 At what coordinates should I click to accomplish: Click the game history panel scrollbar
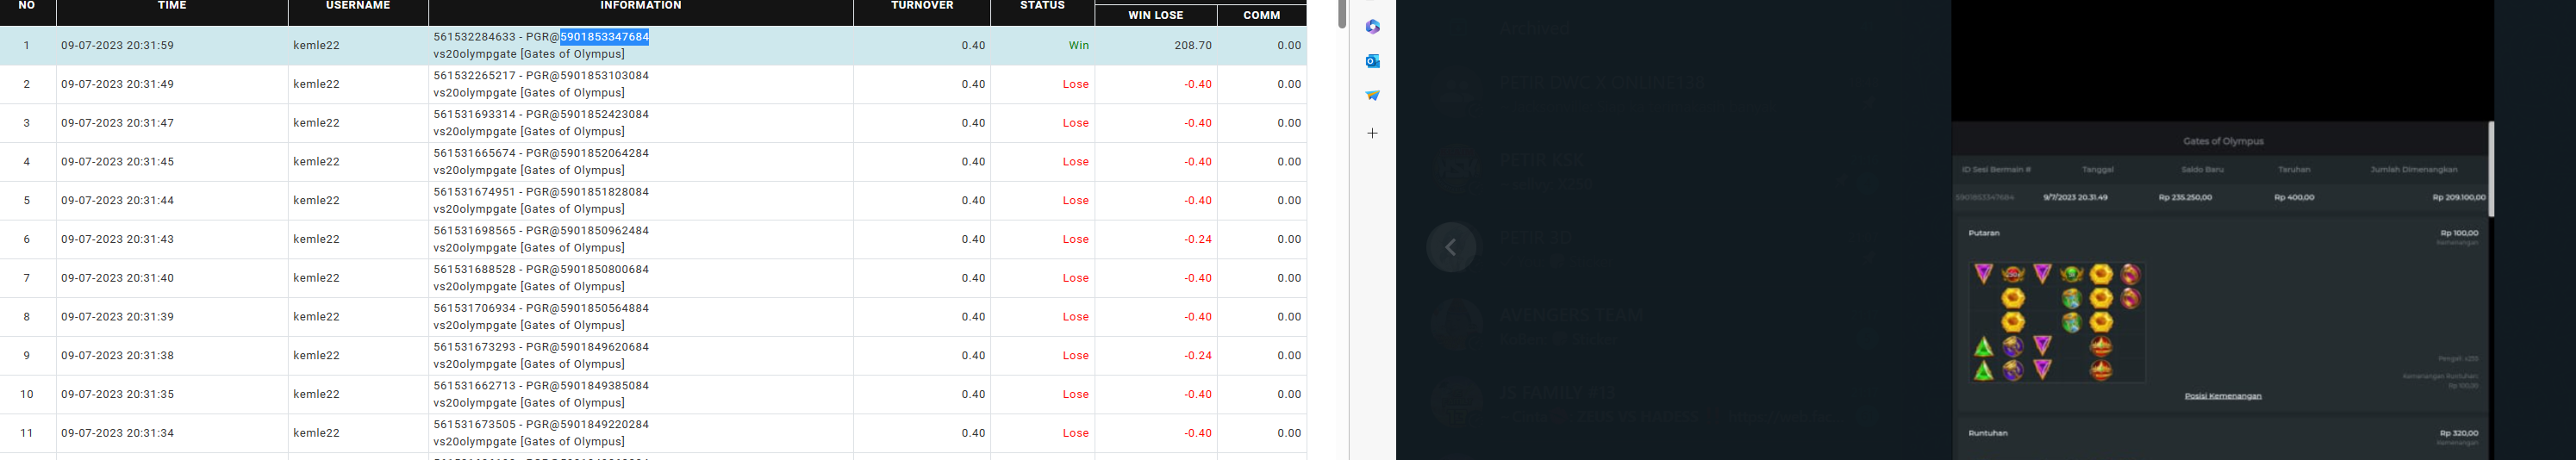click(2491, 169)
